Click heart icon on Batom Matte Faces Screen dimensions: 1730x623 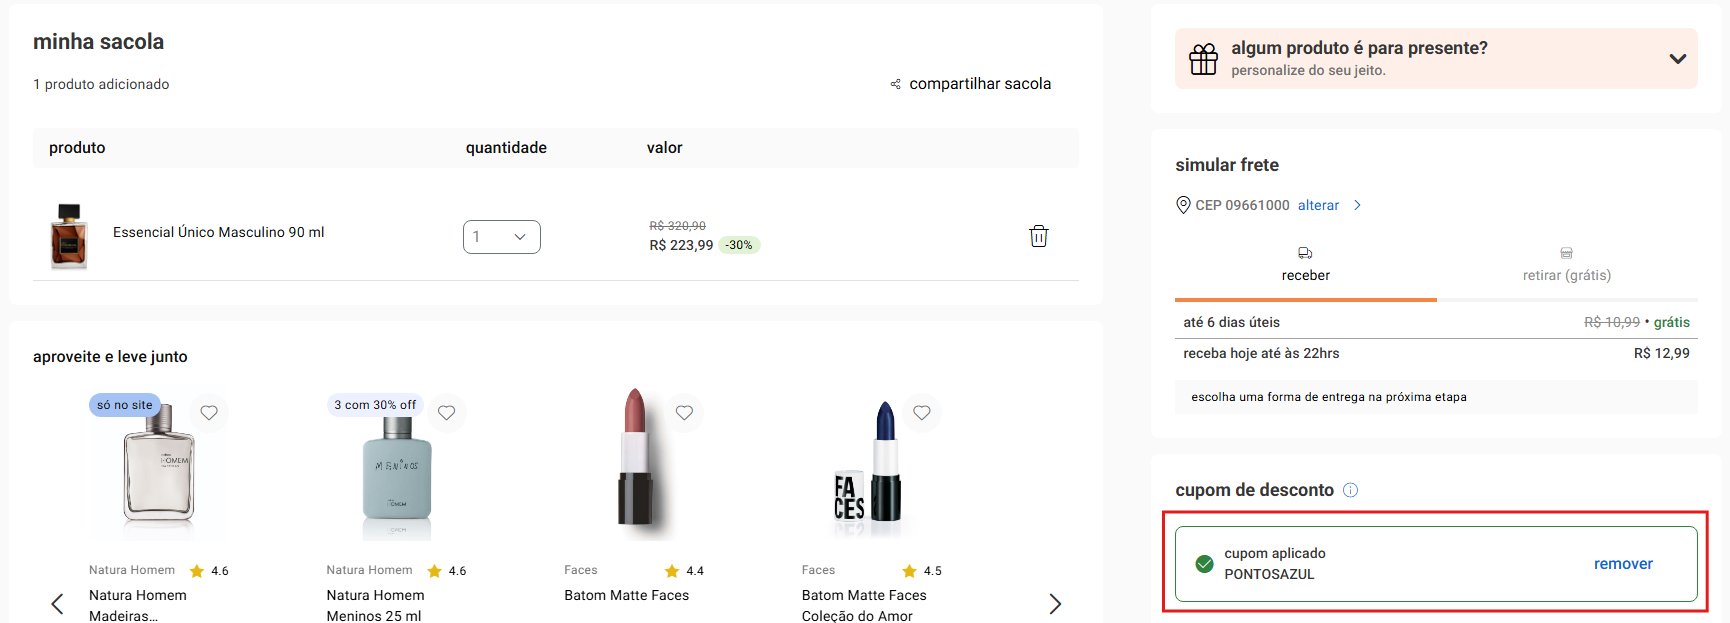(684, 412)
